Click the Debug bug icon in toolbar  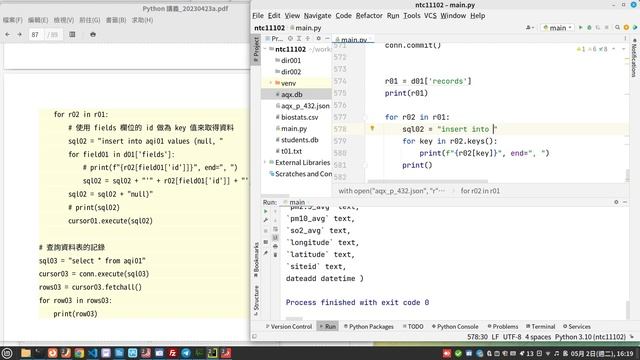point(589,27)
